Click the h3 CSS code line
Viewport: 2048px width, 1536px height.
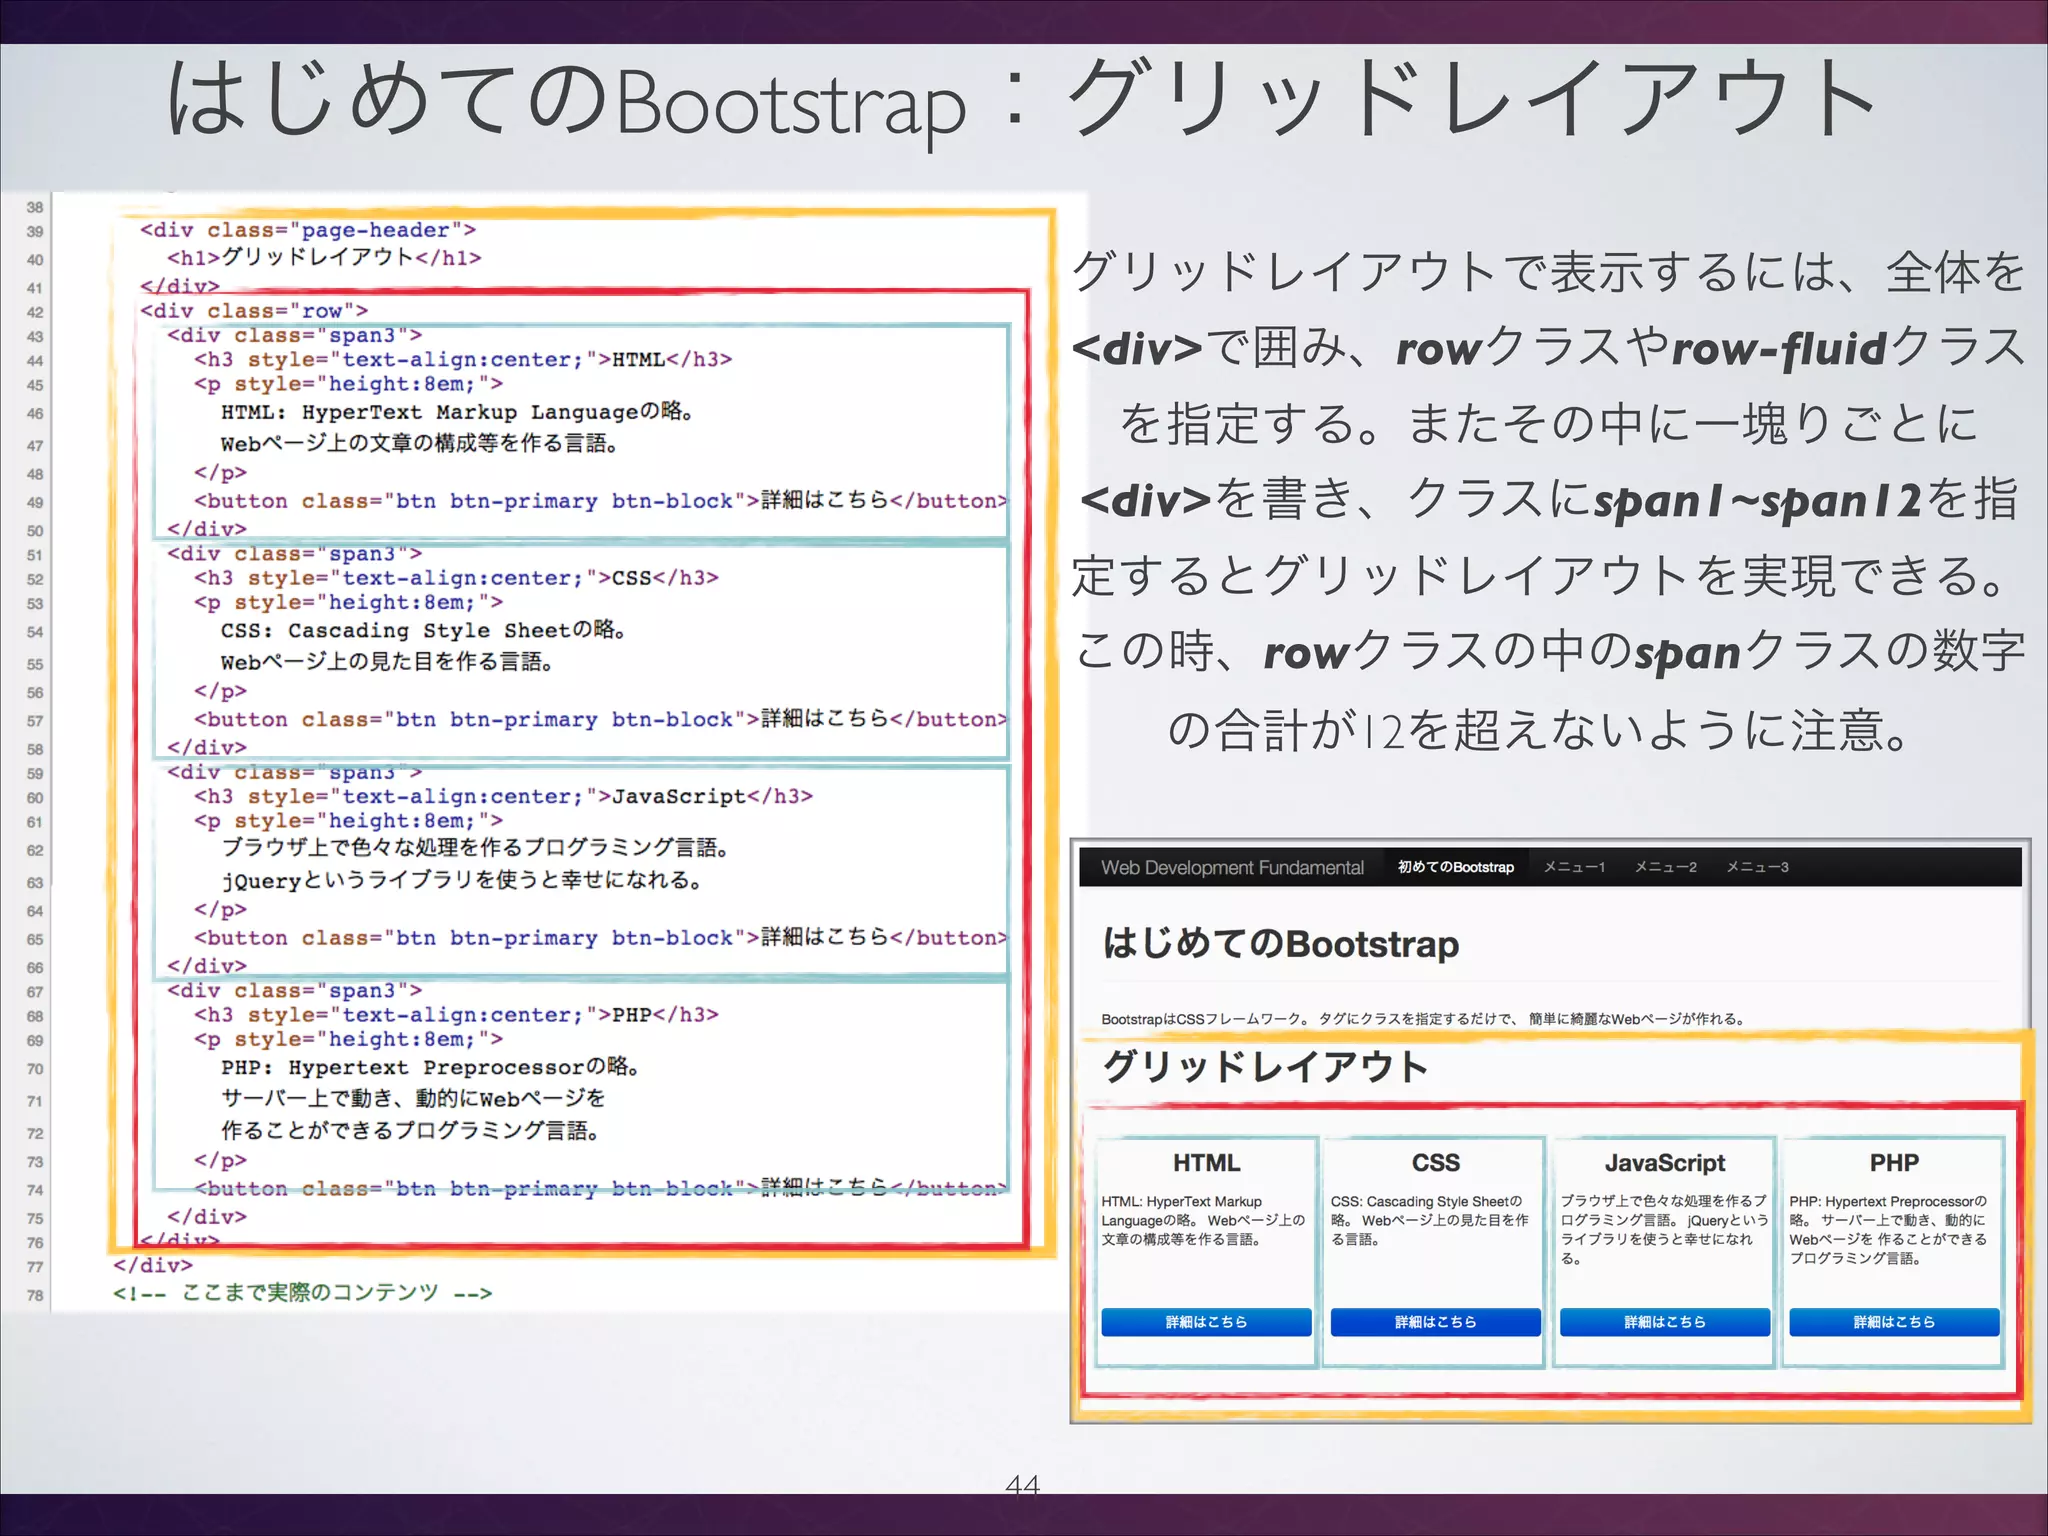[456, 578]
